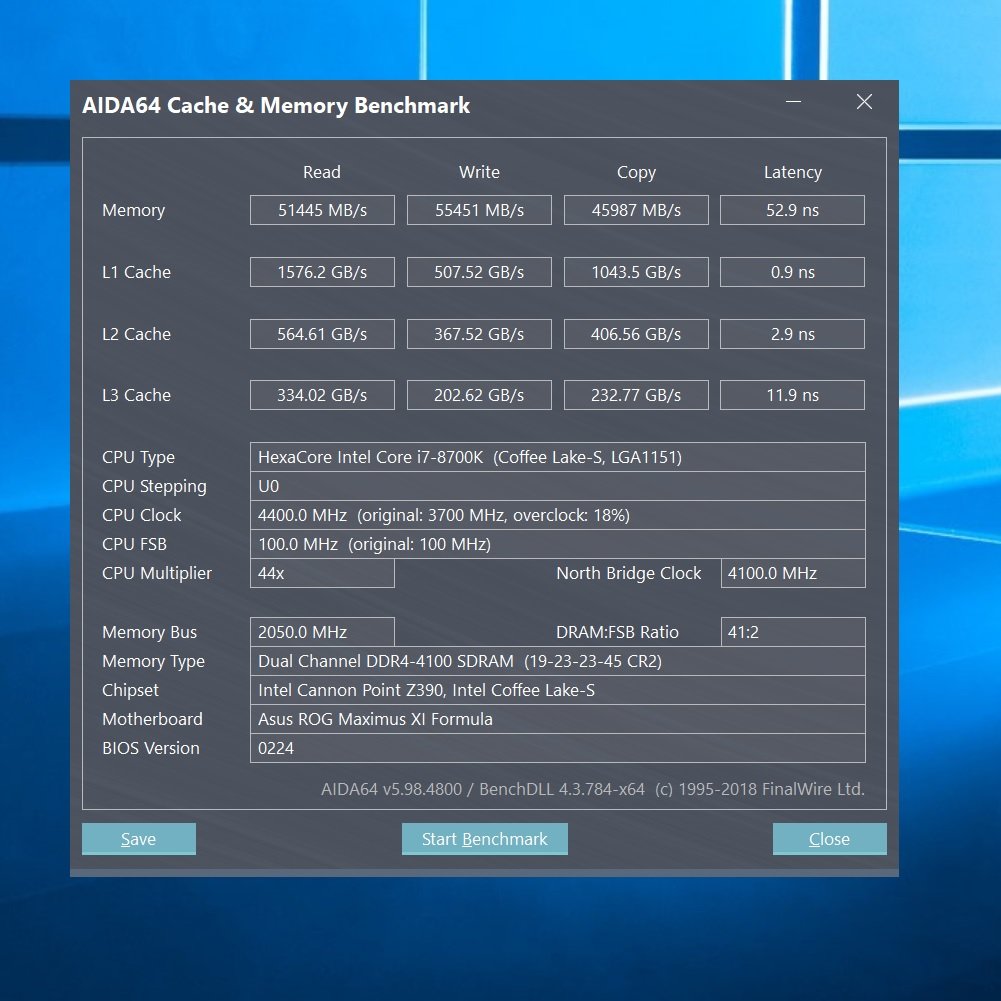
Task: Click L2 Cache Write 367.52 GB/s
Action: [479, 334]
